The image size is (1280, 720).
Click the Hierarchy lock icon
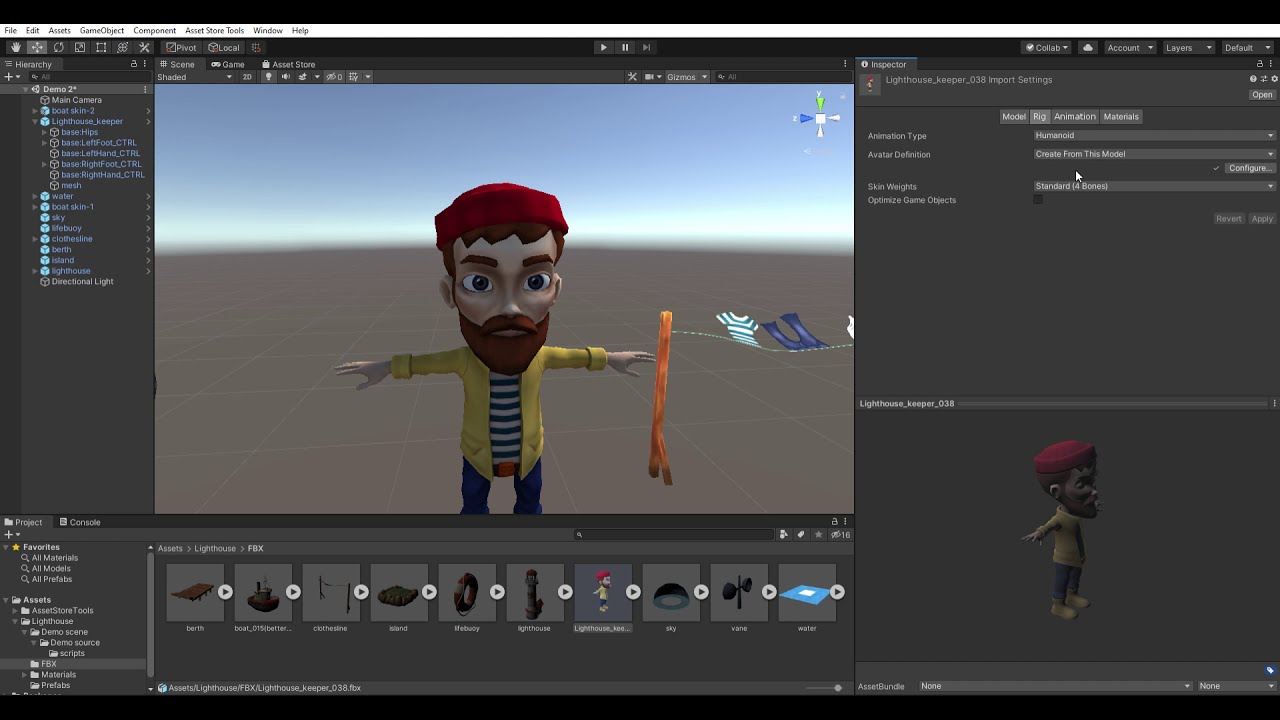tap(134, 64)
